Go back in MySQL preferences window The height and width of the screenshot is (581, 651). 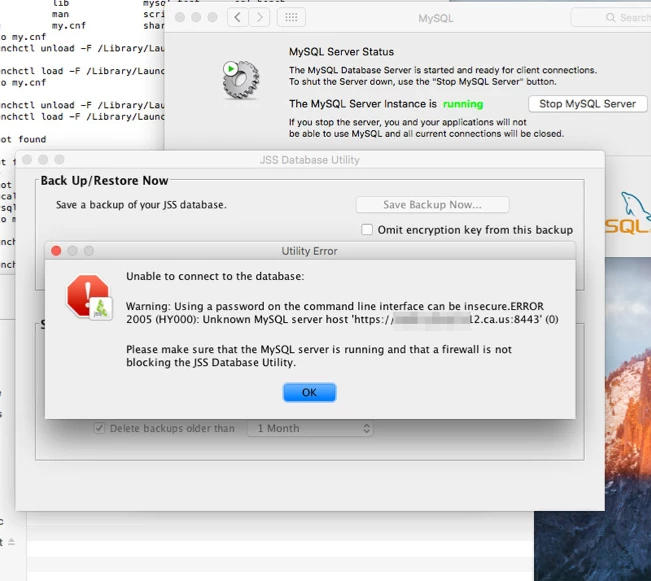tap(237, 17)
